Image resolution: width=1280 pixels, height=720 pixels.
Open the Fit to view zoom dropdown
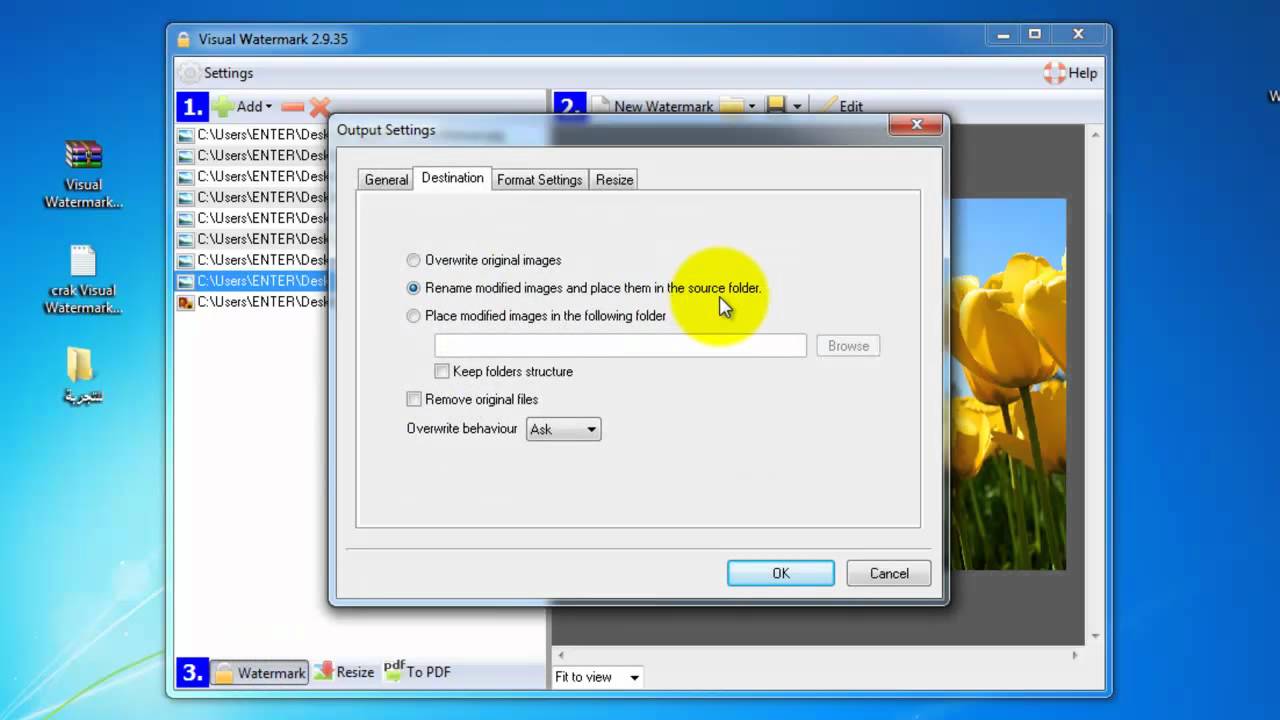pyautogui.click(x=598, y=677)
